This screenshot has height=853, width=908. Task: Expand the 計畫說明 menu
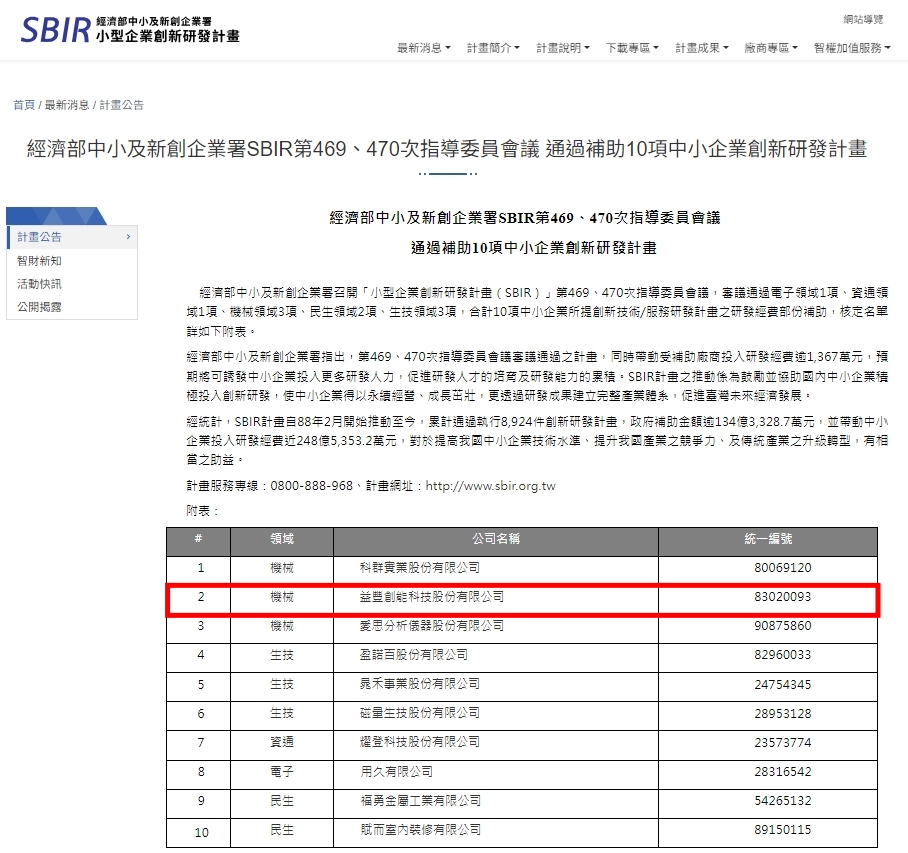point(563,48)
